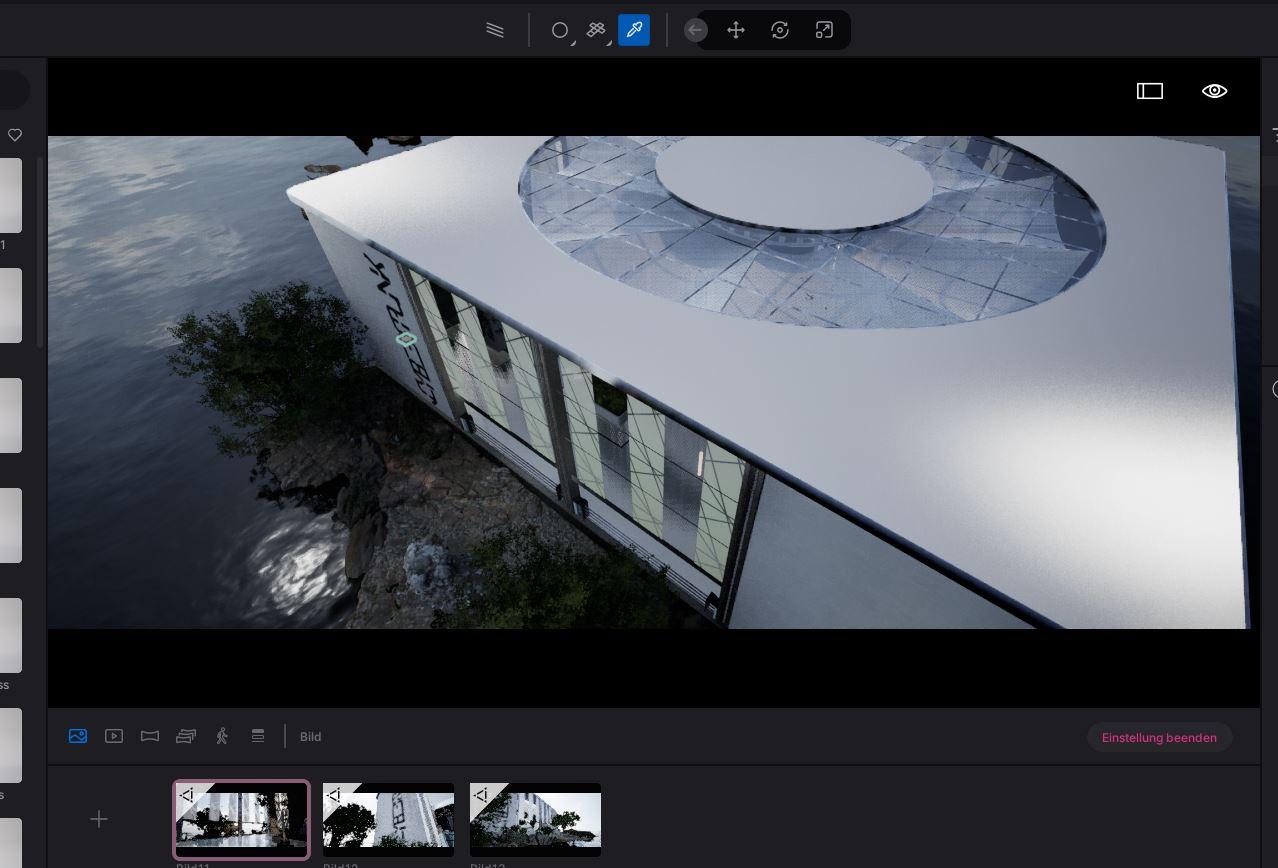Click the Bild label in media dock
1278x868 pixels.
click(x=311, y=737)
